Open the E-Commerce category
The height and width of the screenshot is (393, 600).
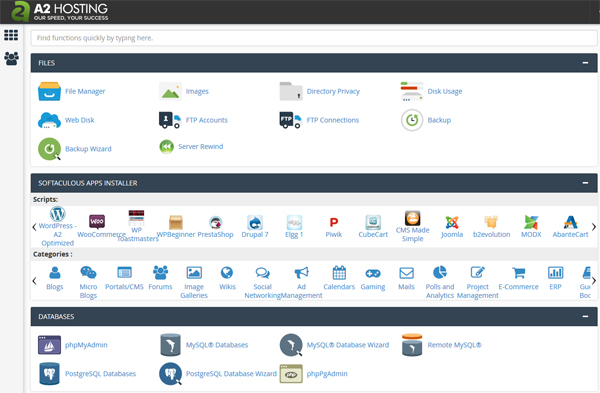click(518, 278)
